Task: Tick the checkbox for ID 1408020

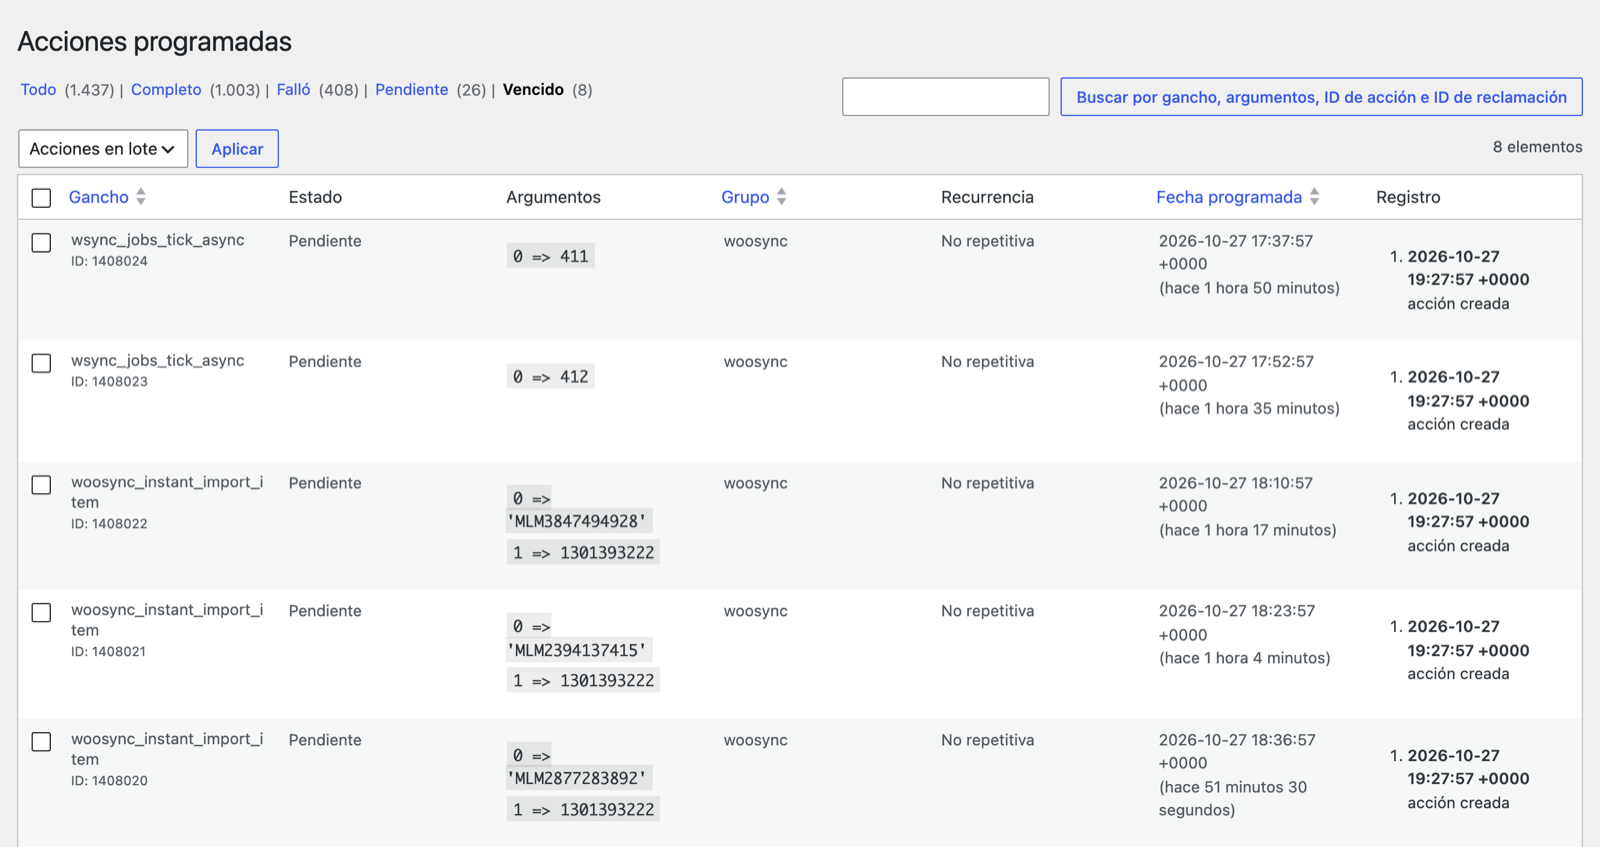Action: pyautogui.click(x=41, y=741)
